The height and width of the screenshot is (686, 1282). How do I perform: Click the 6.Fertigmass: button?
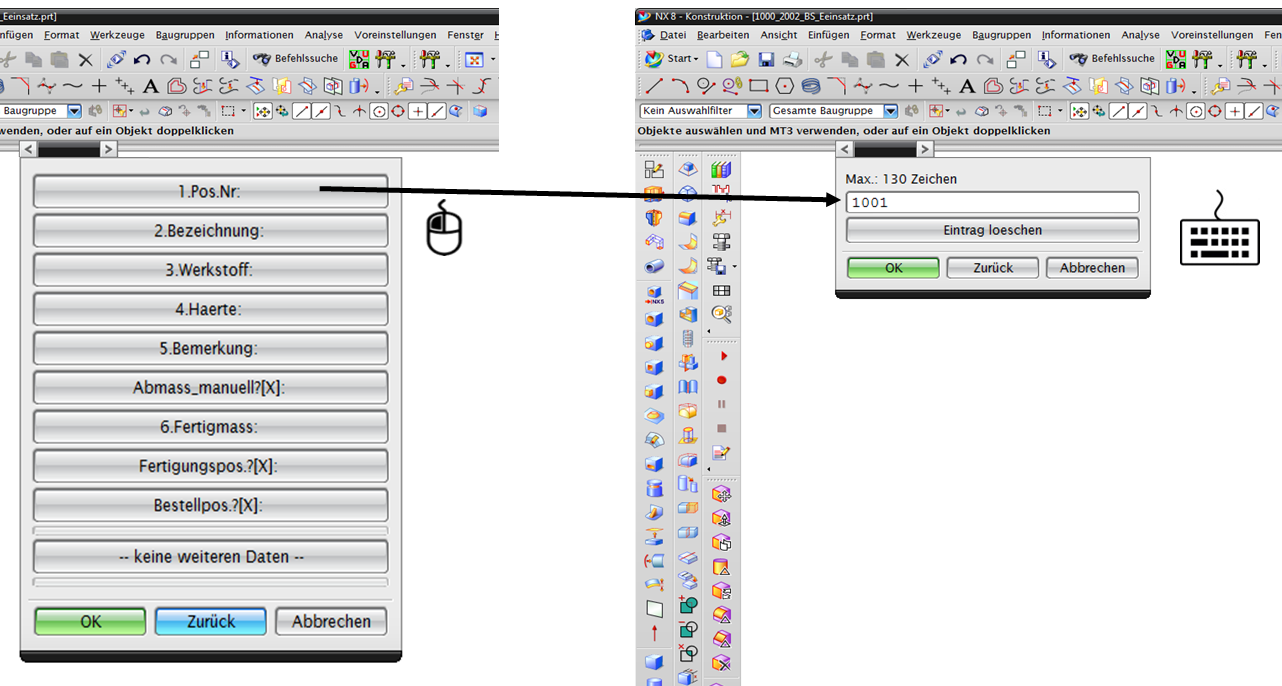click(210, 427)
